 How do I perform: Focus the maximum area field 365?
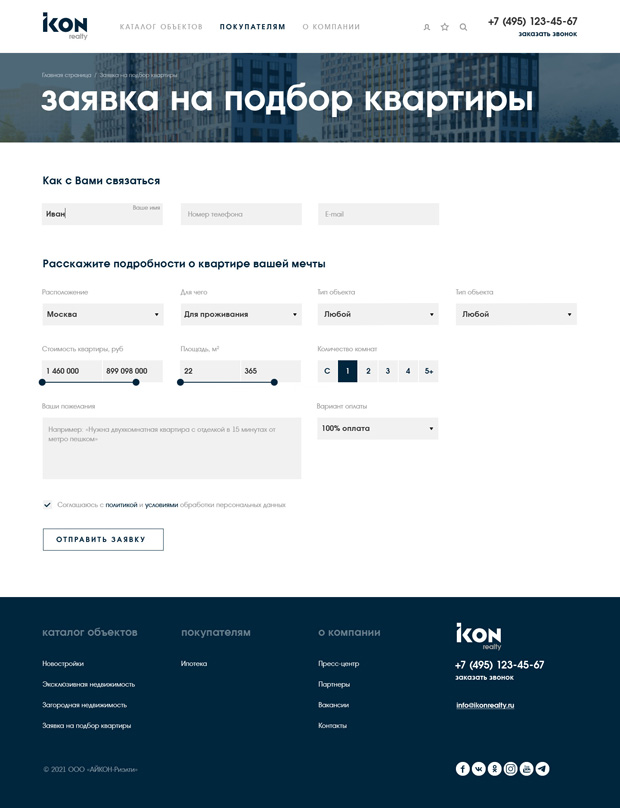coord(271,371)
